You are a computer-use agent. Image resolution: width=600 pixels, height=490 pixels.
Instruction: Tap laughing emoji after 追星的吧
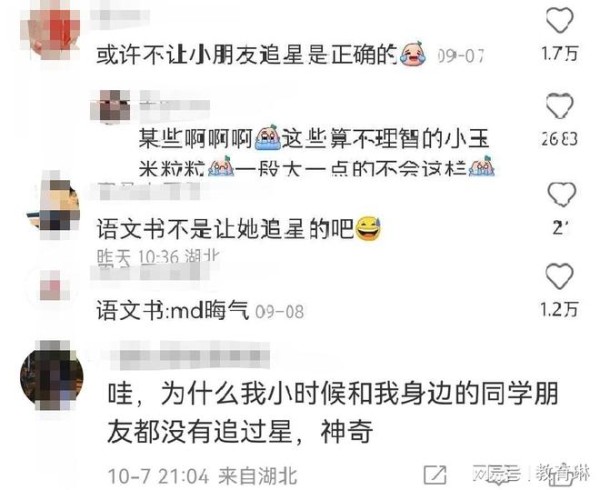tap(368, 228)
